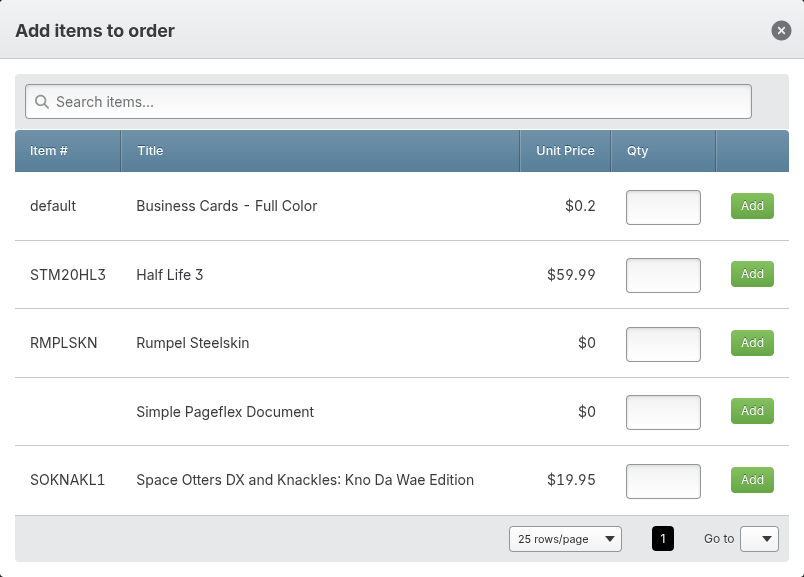Screen dimensions: 804x577
Task: Focus the Search items field
Action: tap(388, 102)
